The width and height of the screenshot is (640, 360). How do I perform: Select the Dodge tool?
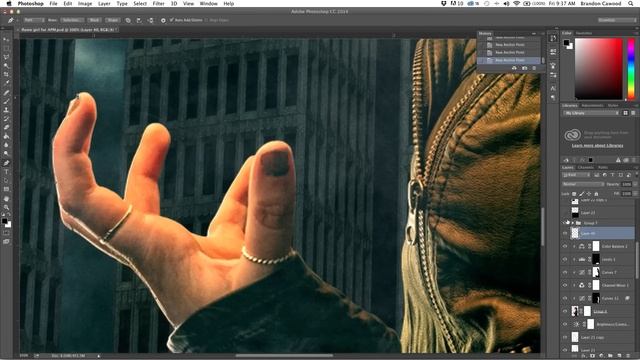6,154
